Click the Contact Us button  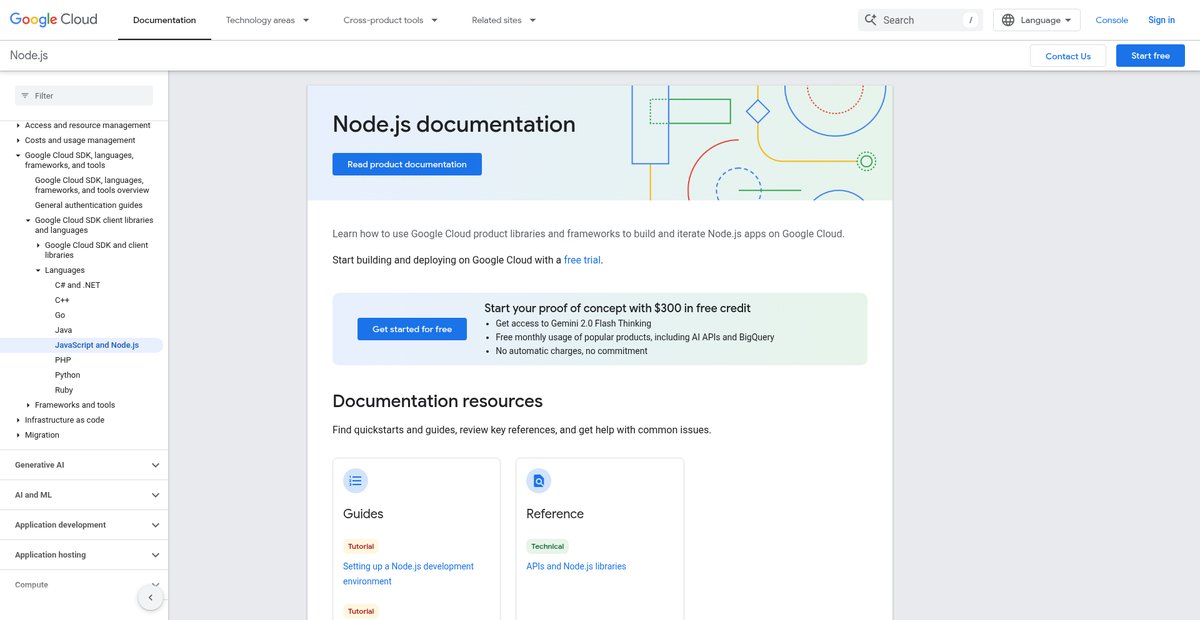click(x=1068, y=56)
